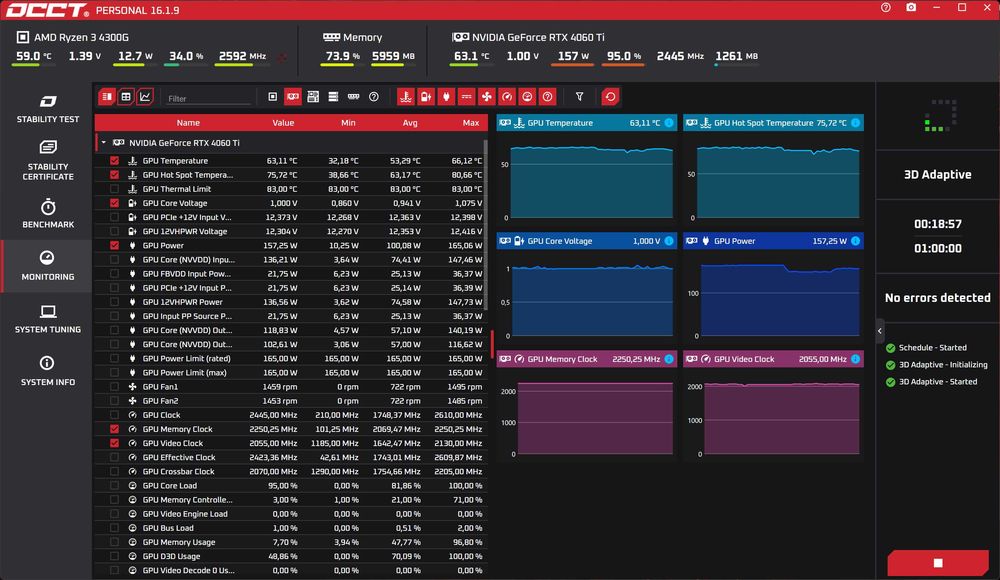
Task: Toggle current readings filter icon
Action: click(466, 97)
